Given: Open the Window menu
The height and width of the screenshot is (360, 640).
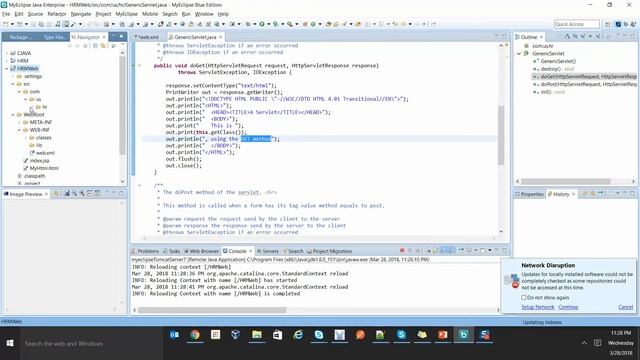Looking at the screenshot, I should 204,14.
